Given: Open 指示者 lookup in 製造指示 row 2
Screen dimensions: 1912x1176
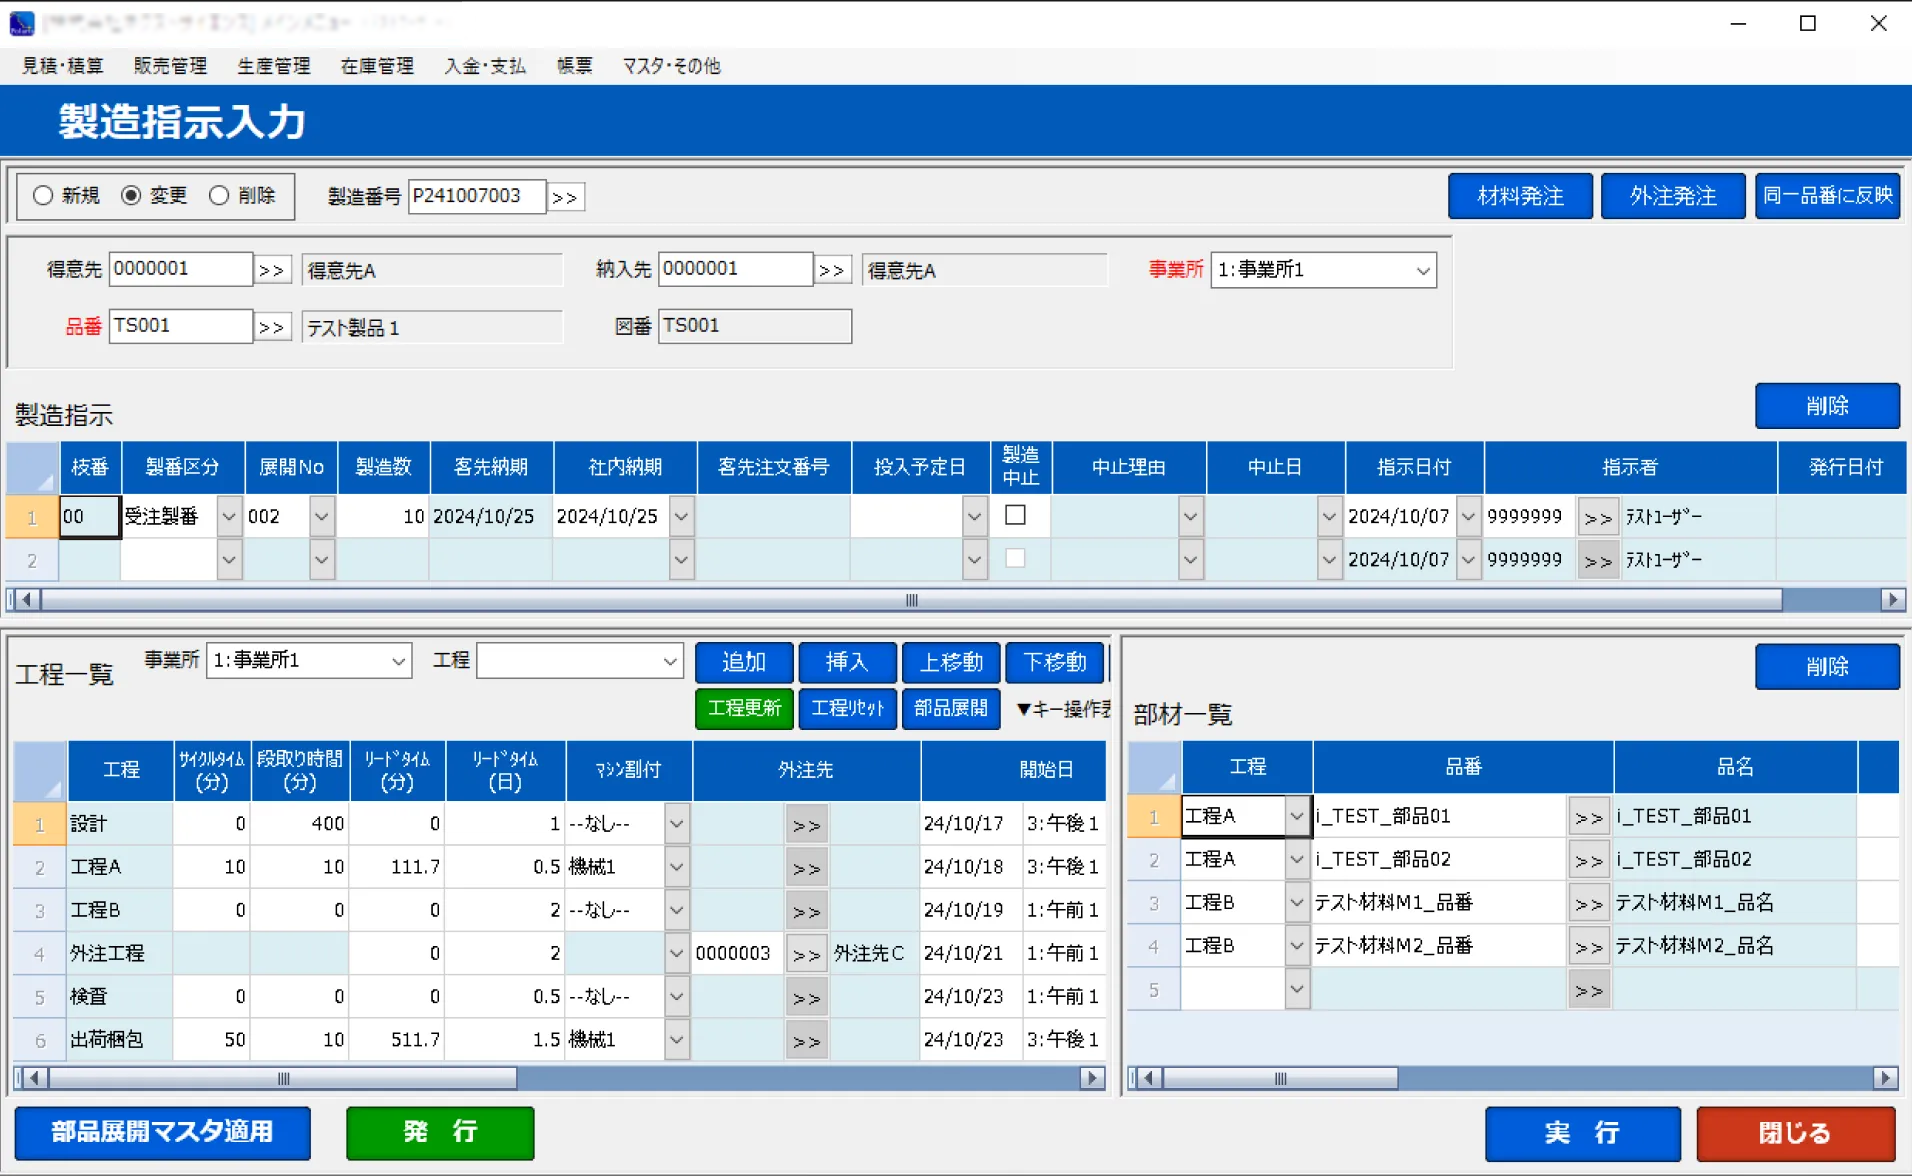Looking at the screenshot, I should pyautogui.click(x=1597, y=560).
